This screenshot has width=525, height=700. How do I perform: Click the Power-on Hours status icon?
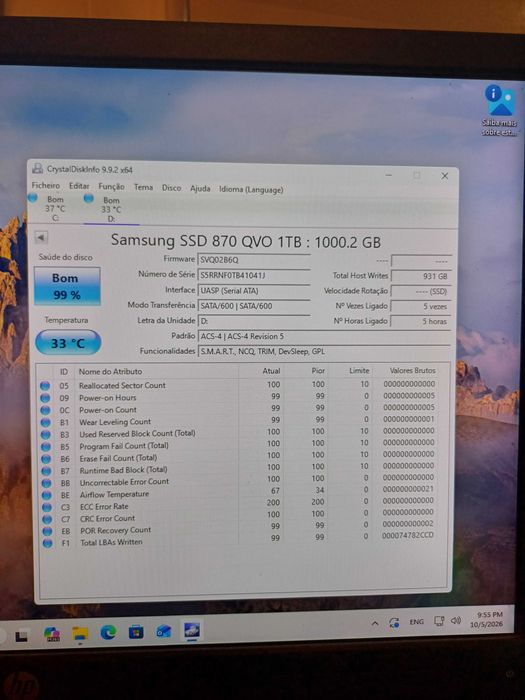point(45,398)
